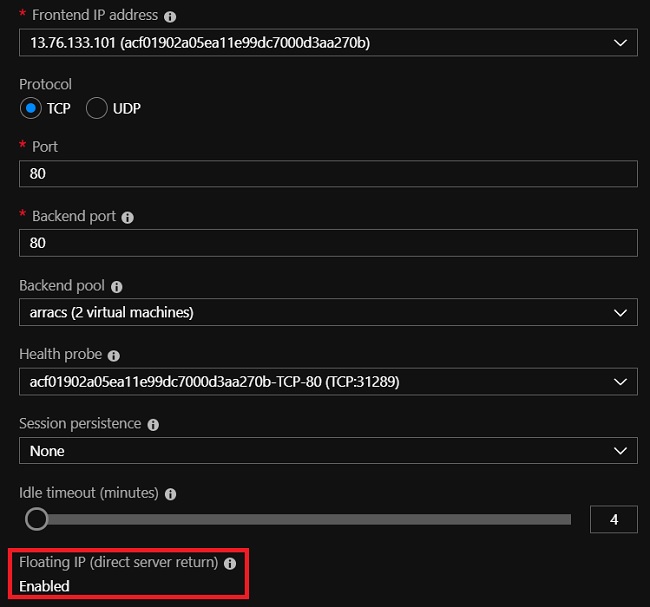The width and height of the screenshot is (650, 607).
Task: Select the TCP protocol radio button
Action: point(31,108)
